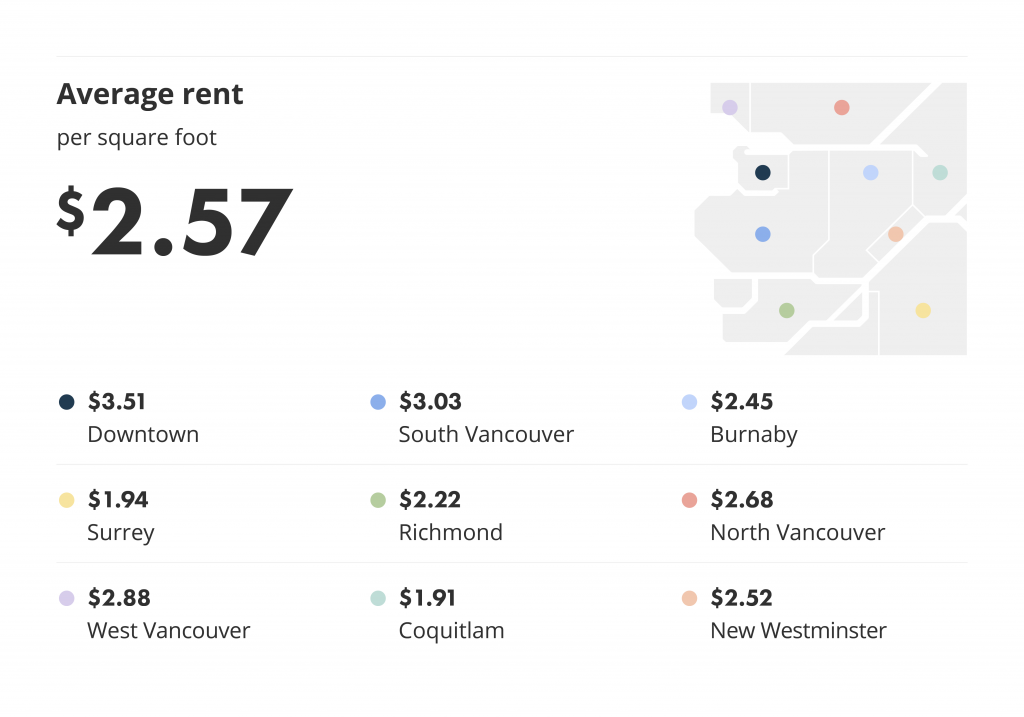Click the mint Coquitlam dot on map
This screenshot has height=717, width=1024.
[x=940, y=172]
